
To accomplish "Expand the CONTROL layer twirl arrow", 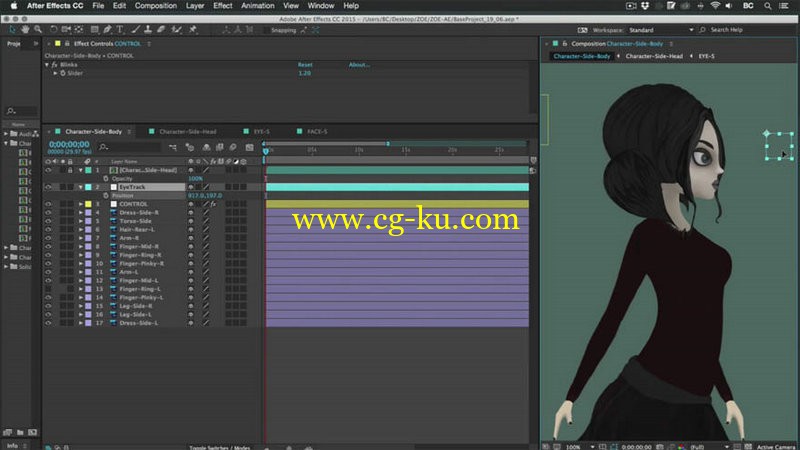I will click(x=81, y=204).
